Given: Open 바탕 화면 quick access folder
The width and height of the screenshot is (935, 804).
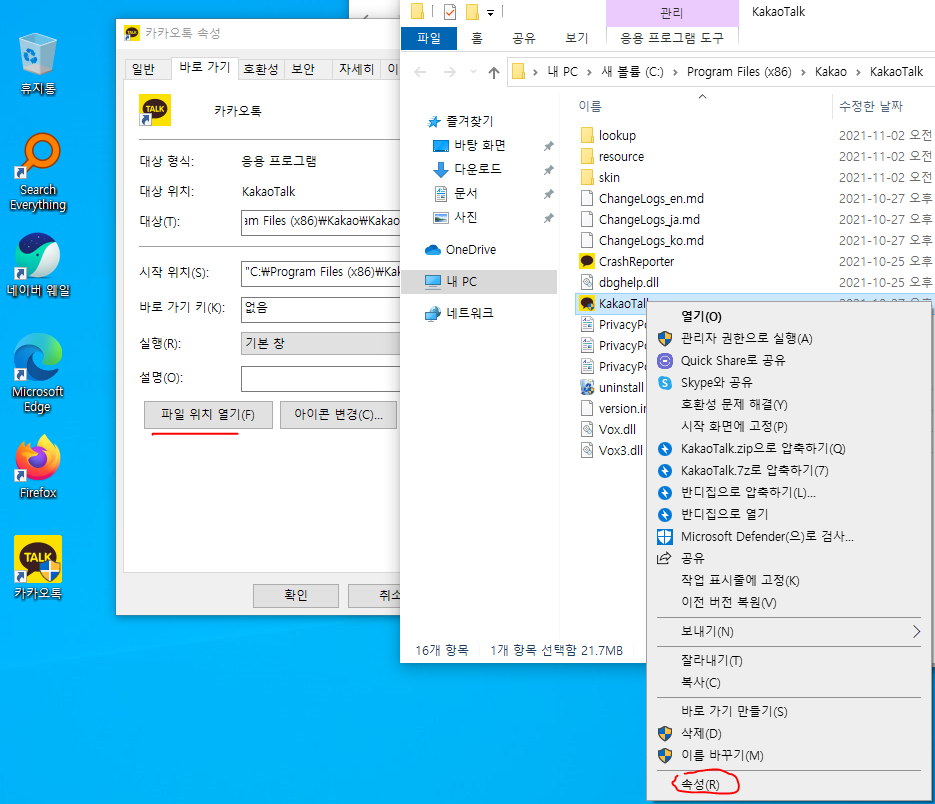Looking at the screenshot, I should tap(469, 145).
